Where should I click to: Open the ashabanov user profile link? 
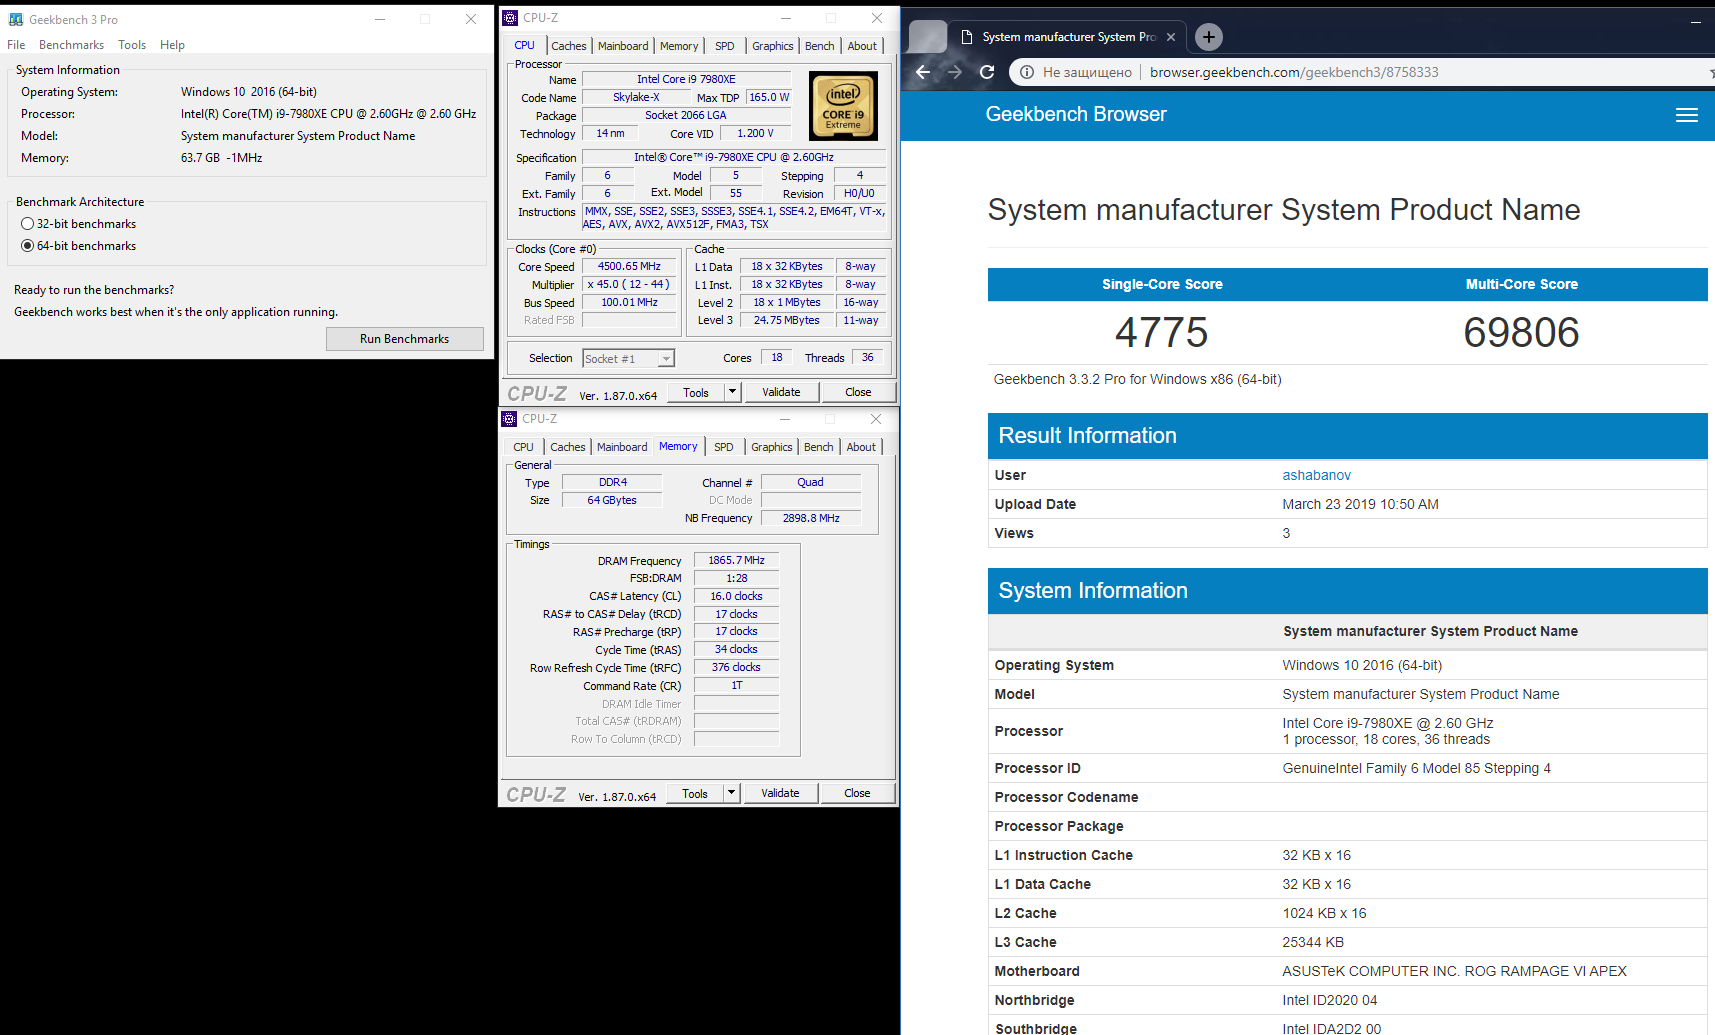[1317, 475]
